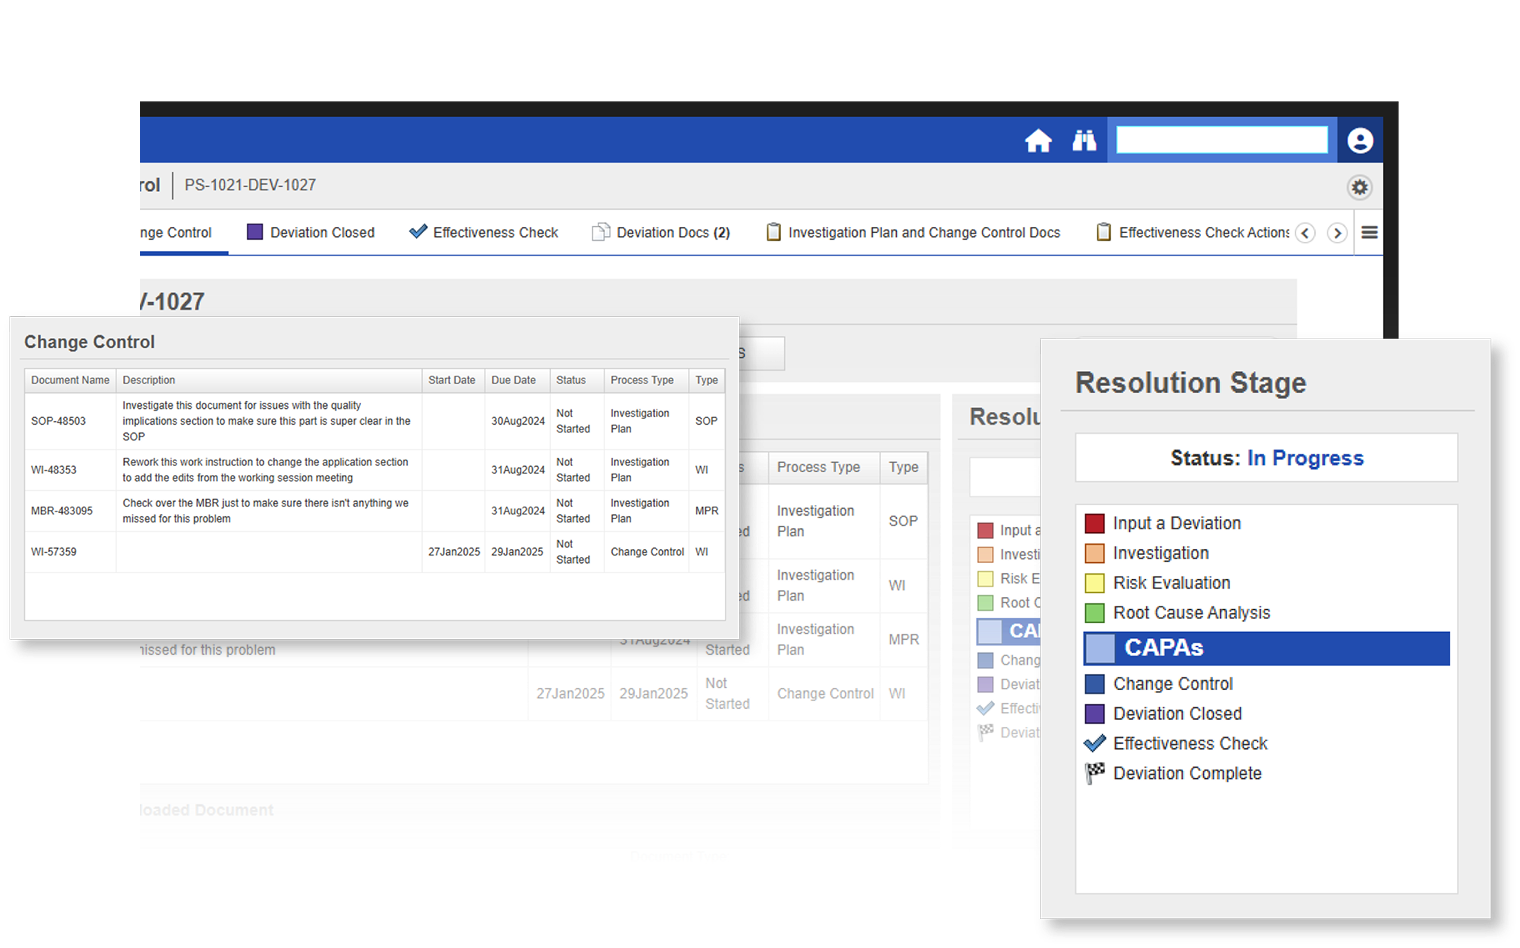Select the CAPAs resolution stage

(1164, 648)
